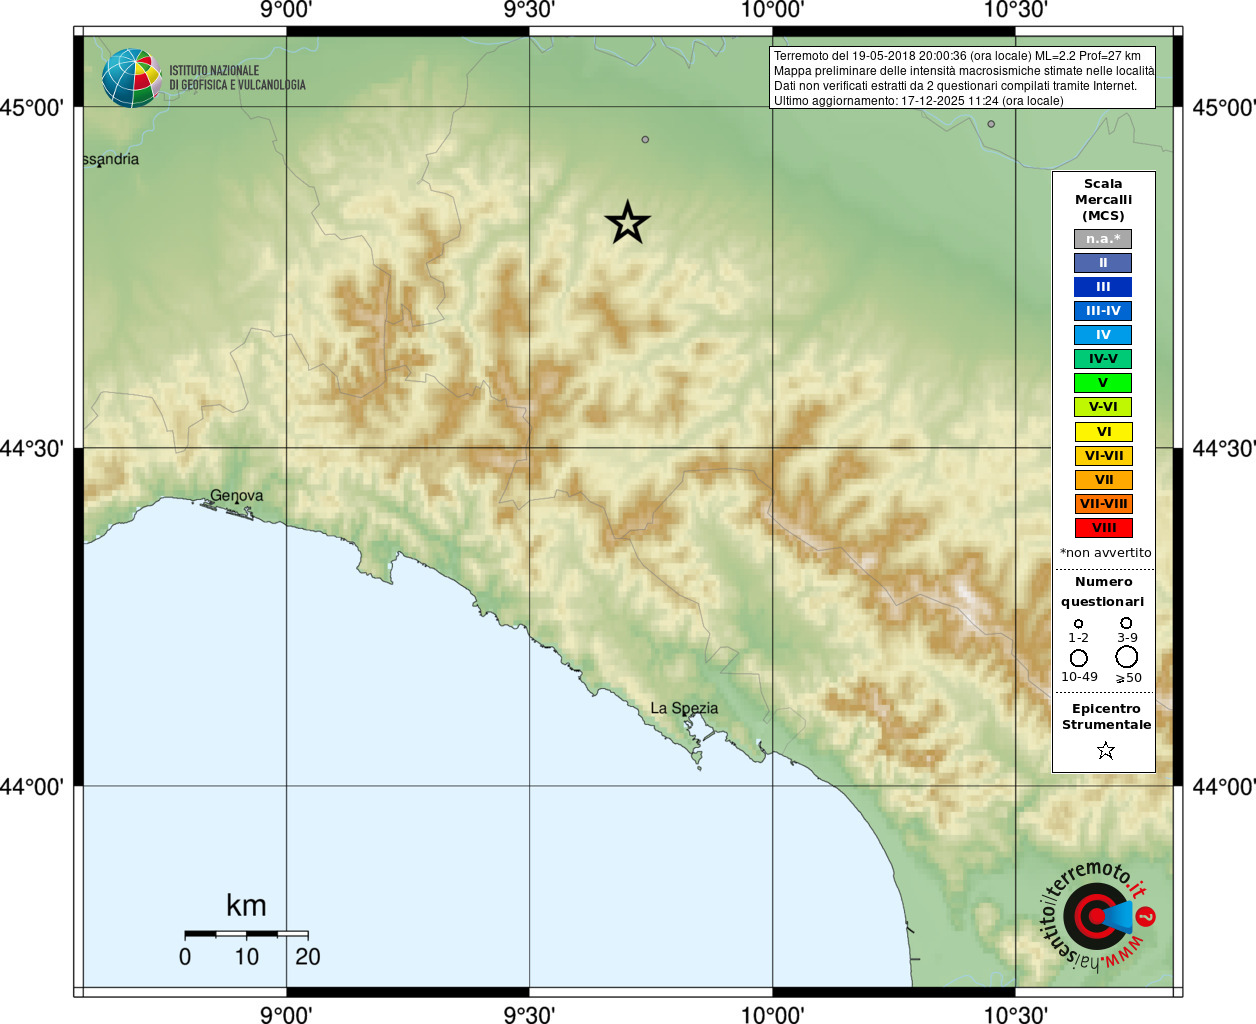Image resolution: width=1256 pixels, height=1024 pixels.
Task: Click the La Spezia city label
Action: click(x=684, y=708)
